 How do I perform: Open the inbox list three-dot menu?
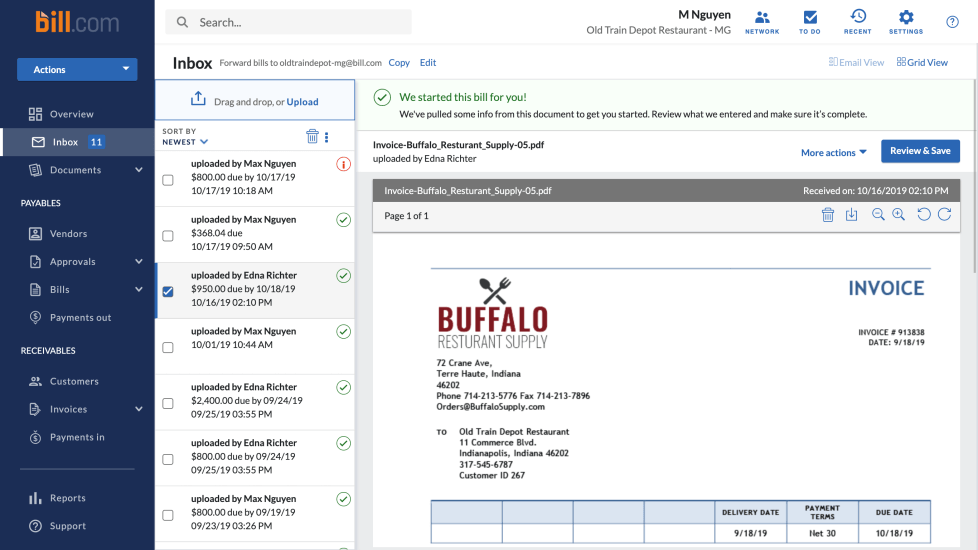coord(326,137)
